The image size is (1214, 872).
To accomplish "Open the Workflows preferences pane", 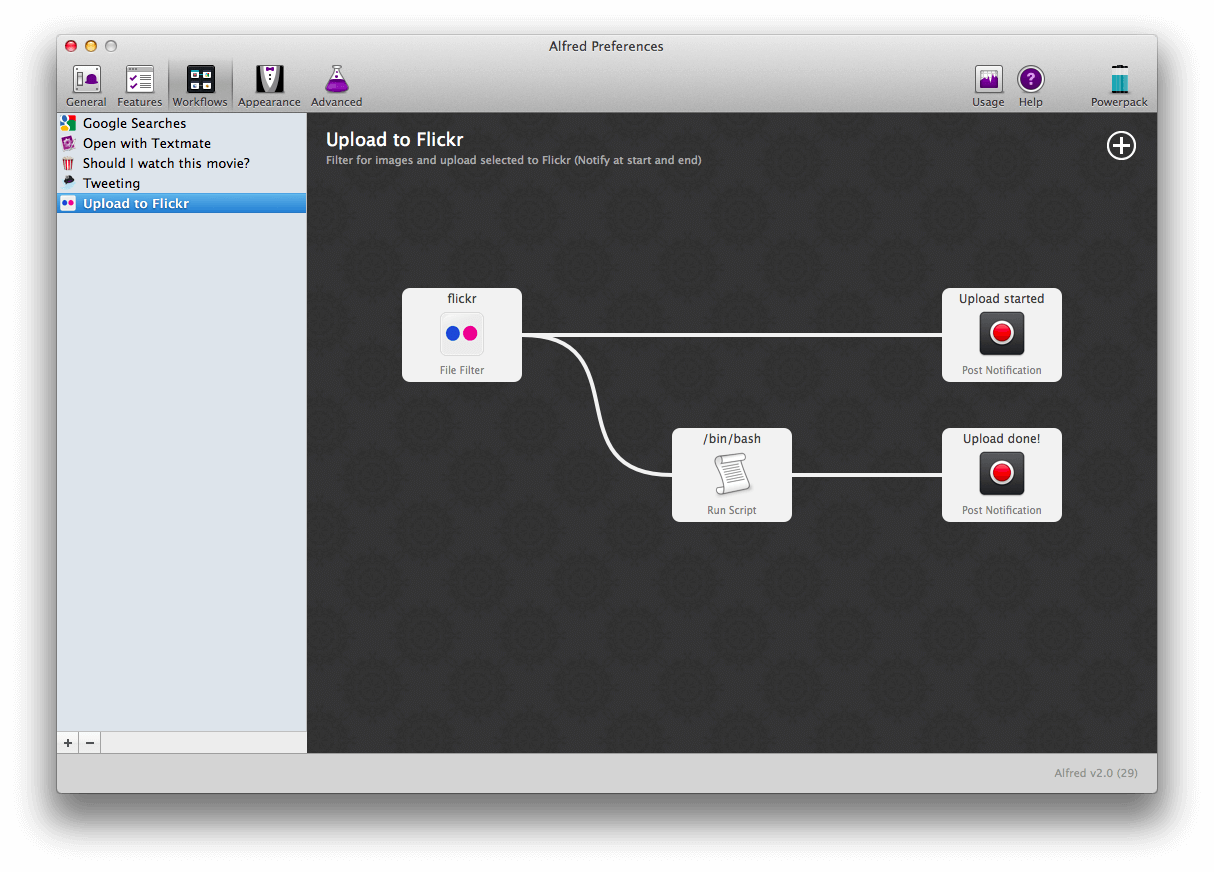I will (200, 84).
